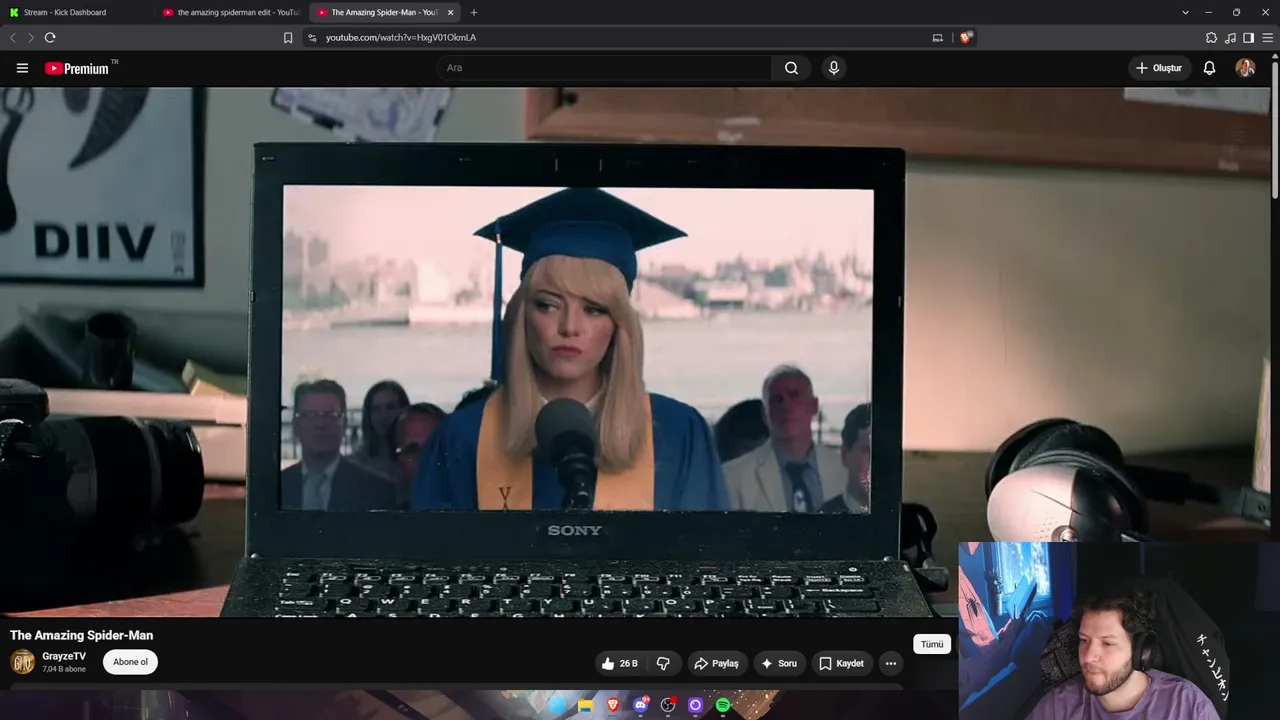The width and height of the screenshot is (1280, 720).
Task: Open YouTube notifications bell
Action: click(x=1209, y=68)
